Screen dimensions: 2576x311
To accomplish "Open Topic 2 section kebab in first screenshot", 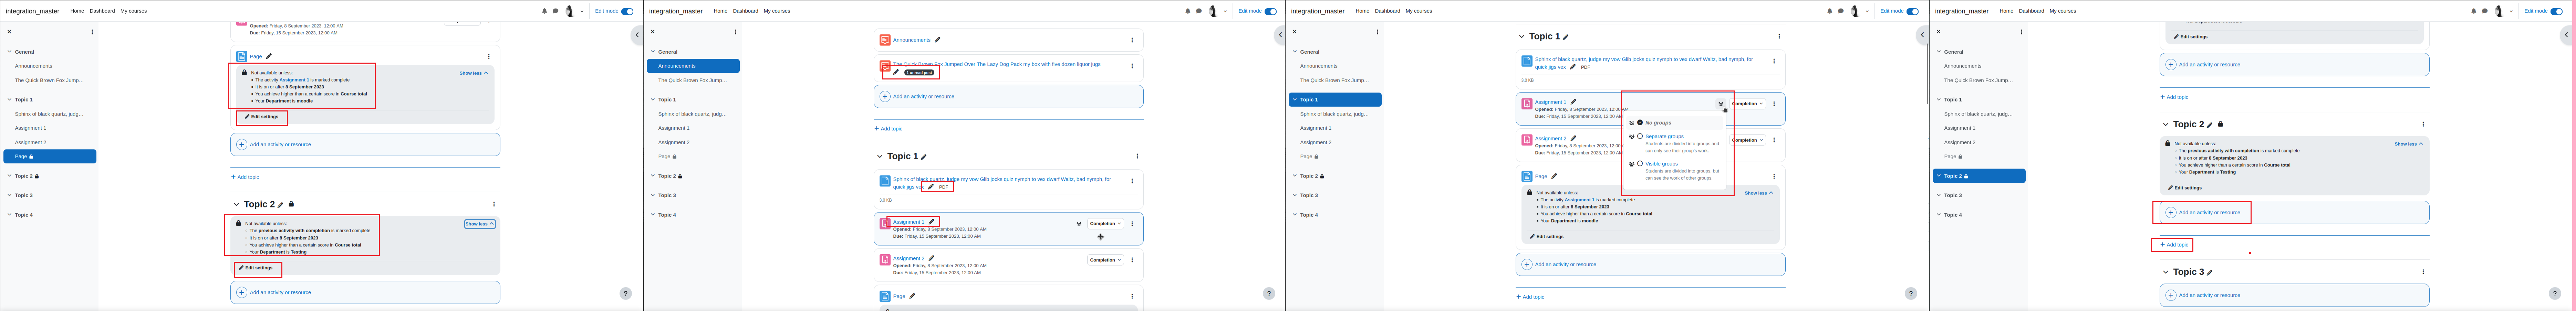I will tap(494, 204).
